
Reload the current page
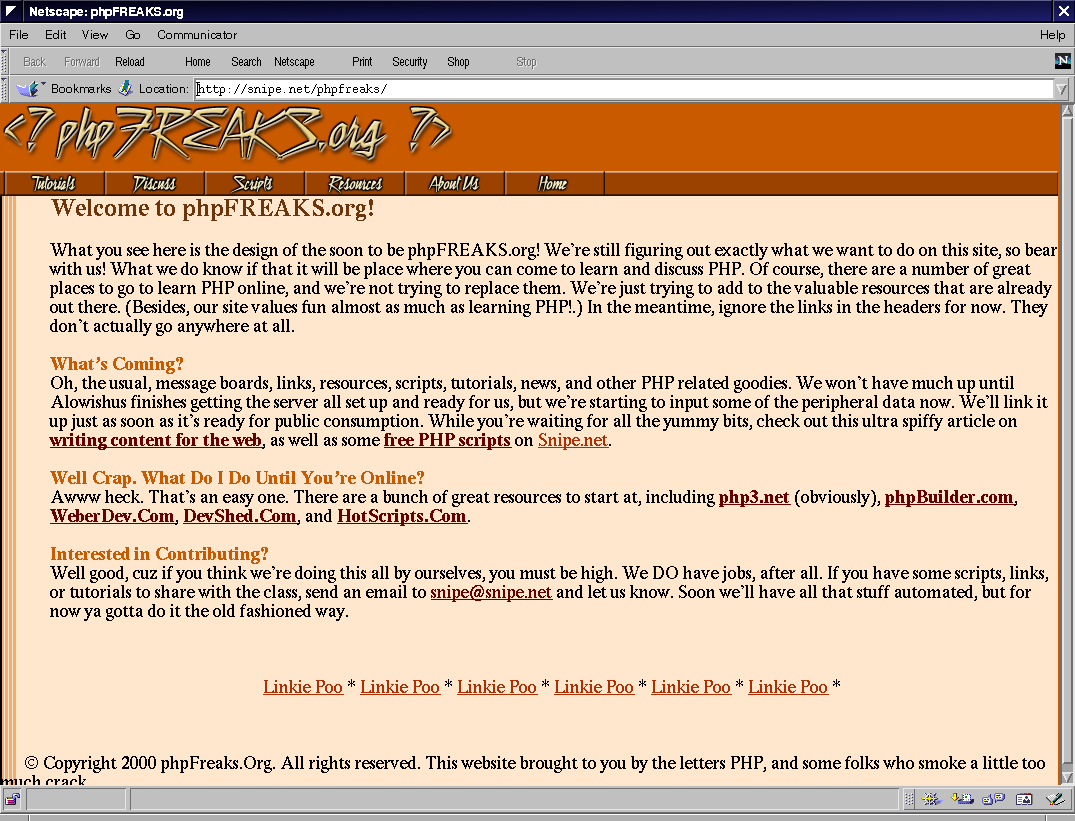(x=130, y=62)
